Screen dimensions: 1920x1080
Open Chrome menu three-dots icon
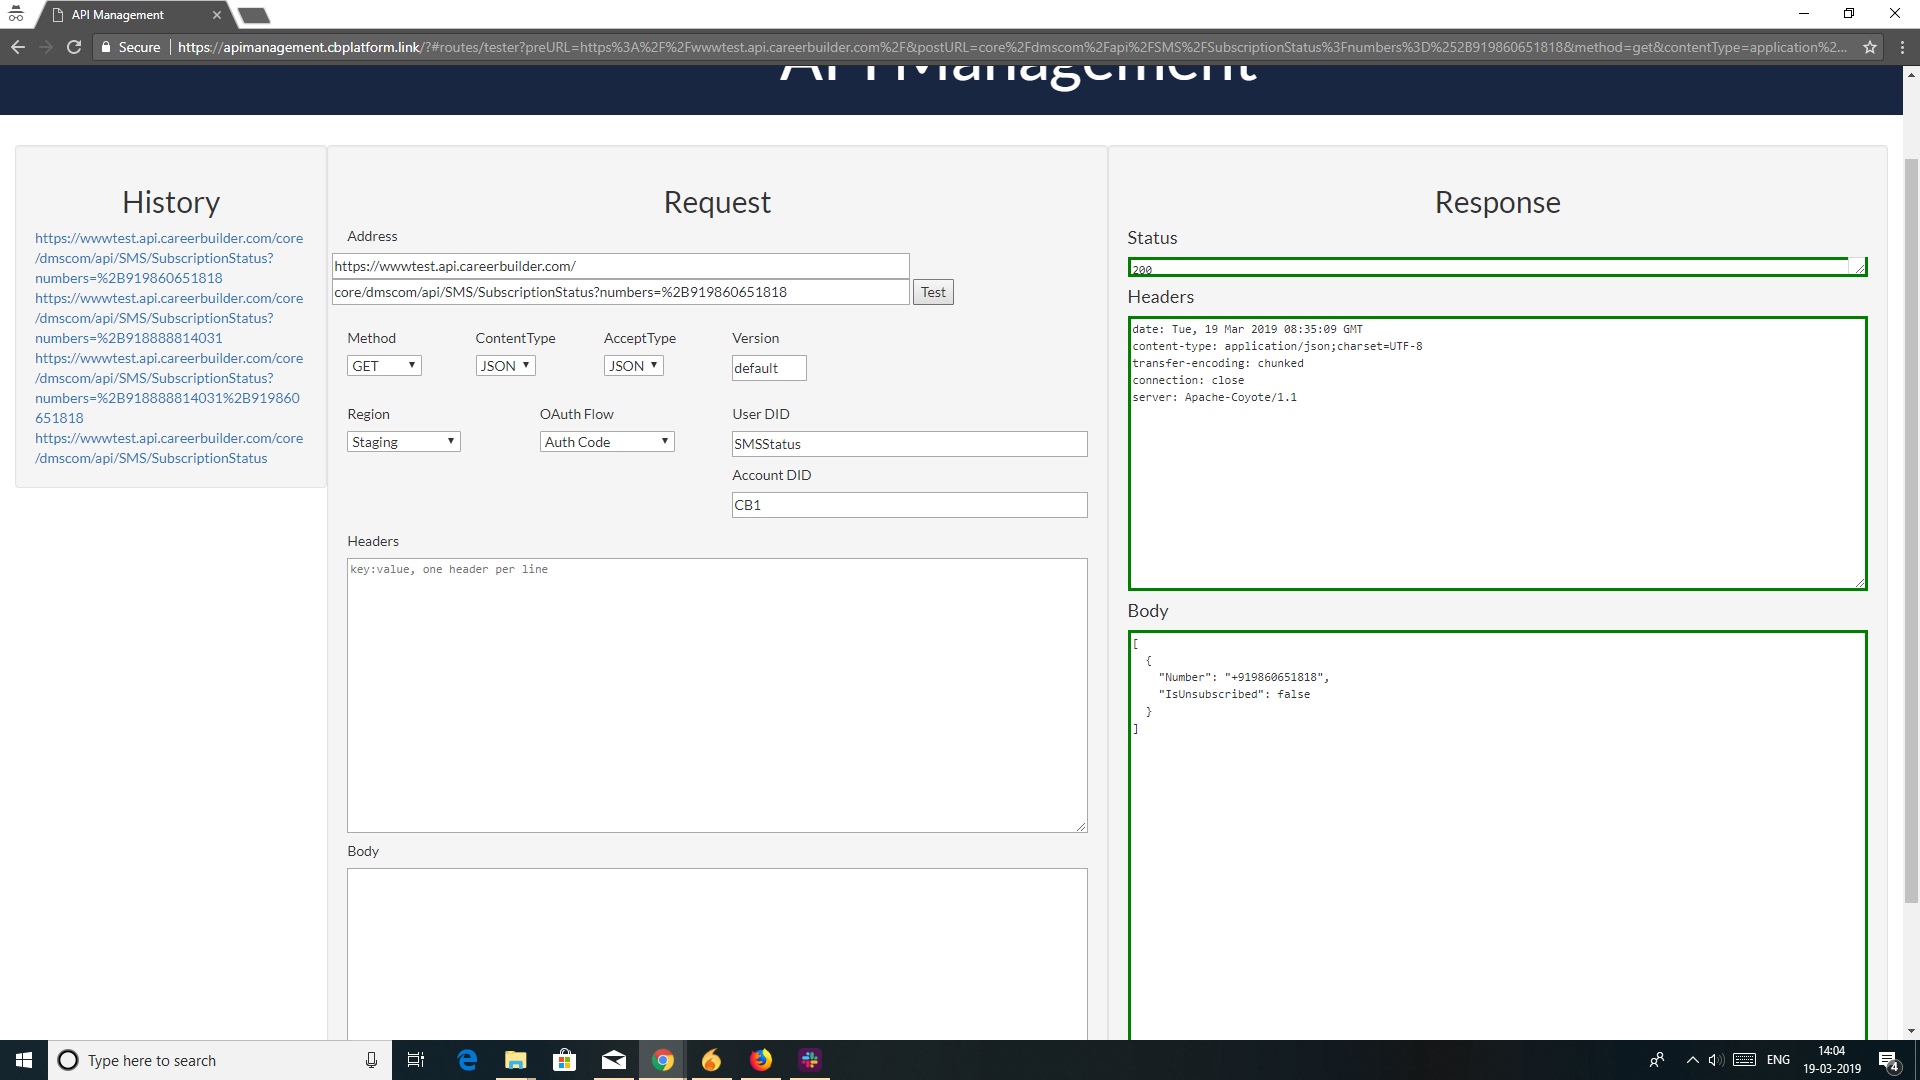click(1902, 47)
